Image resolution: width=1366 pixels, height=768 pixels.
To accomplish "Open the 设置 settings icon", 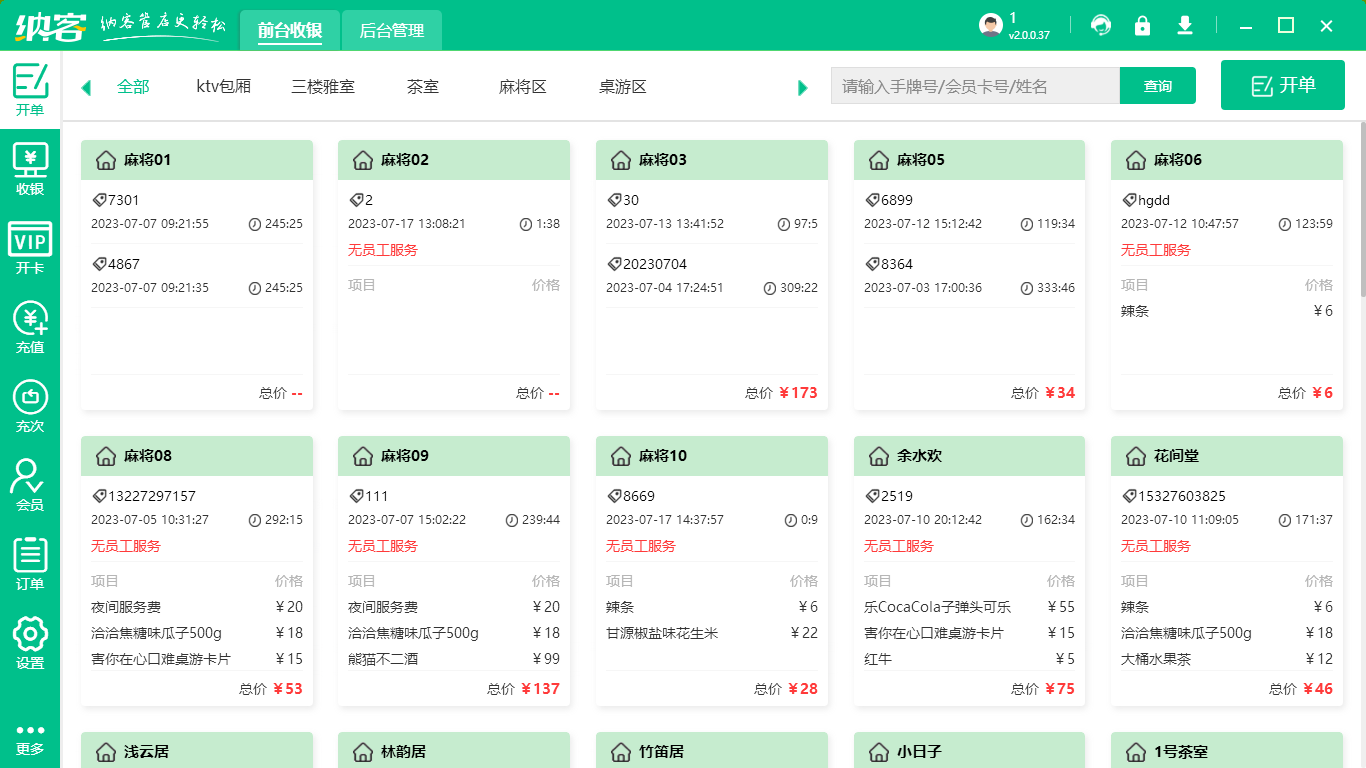I will pyautogui.click(x=30, y=640).
